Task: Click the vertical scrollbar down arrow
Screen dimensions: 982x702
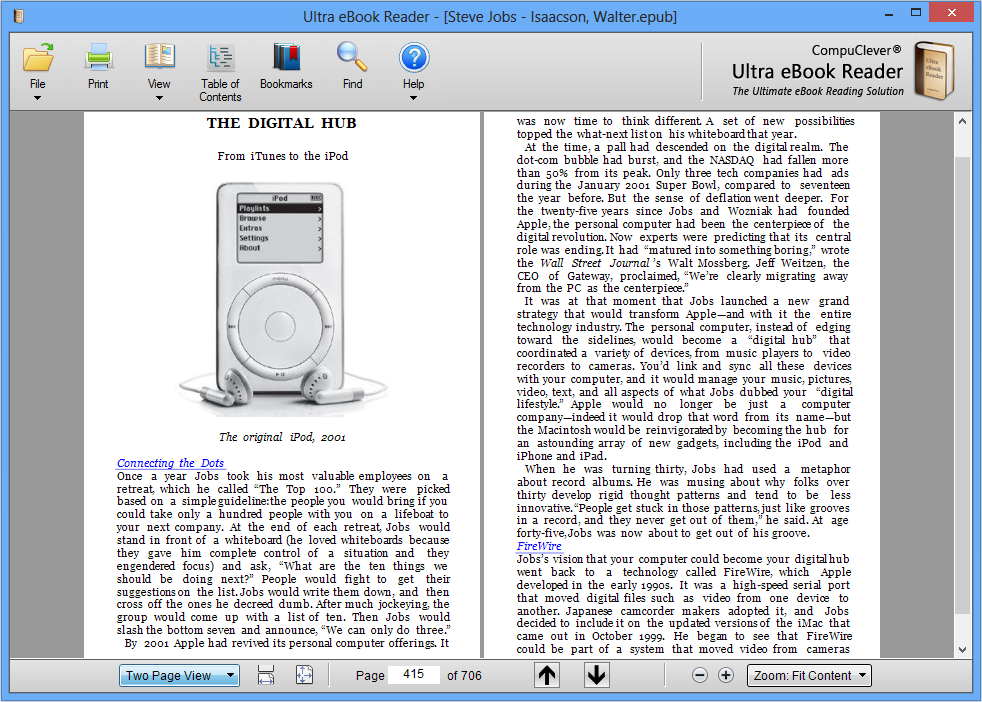Action: [963, 649]
